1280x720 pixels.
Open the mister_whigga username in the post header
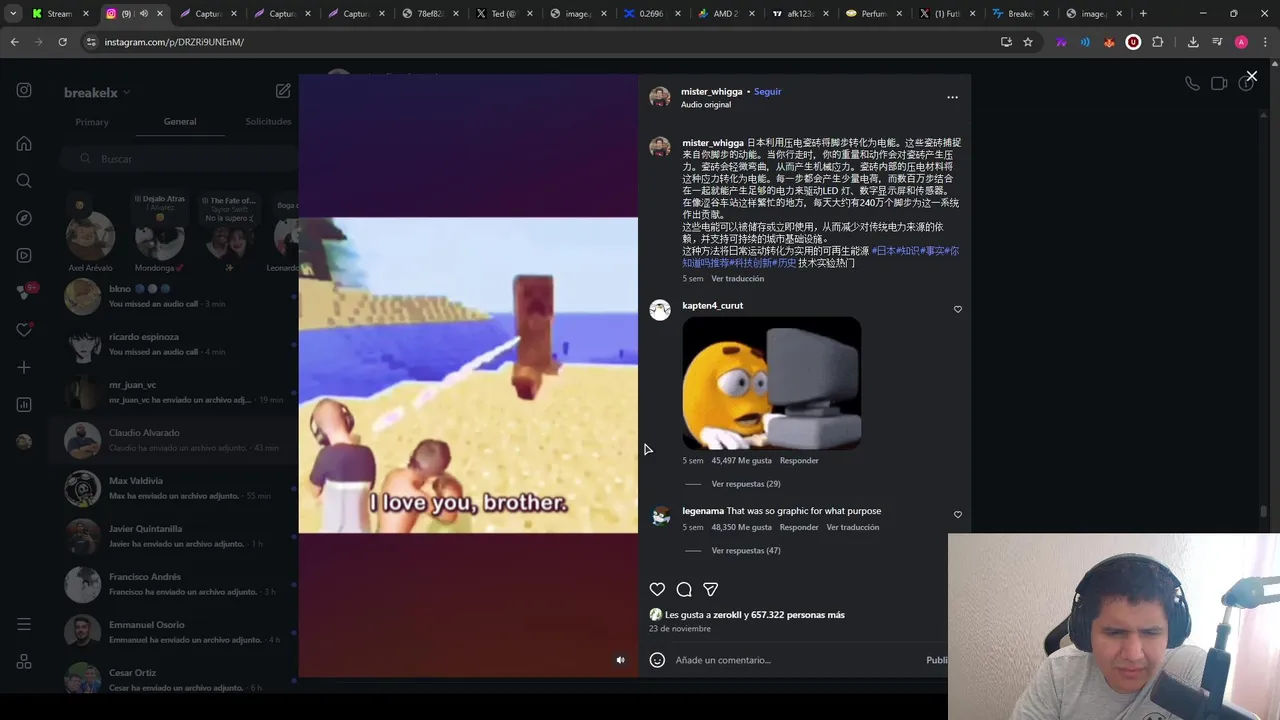pyautogui.click(x=712, y=91)
